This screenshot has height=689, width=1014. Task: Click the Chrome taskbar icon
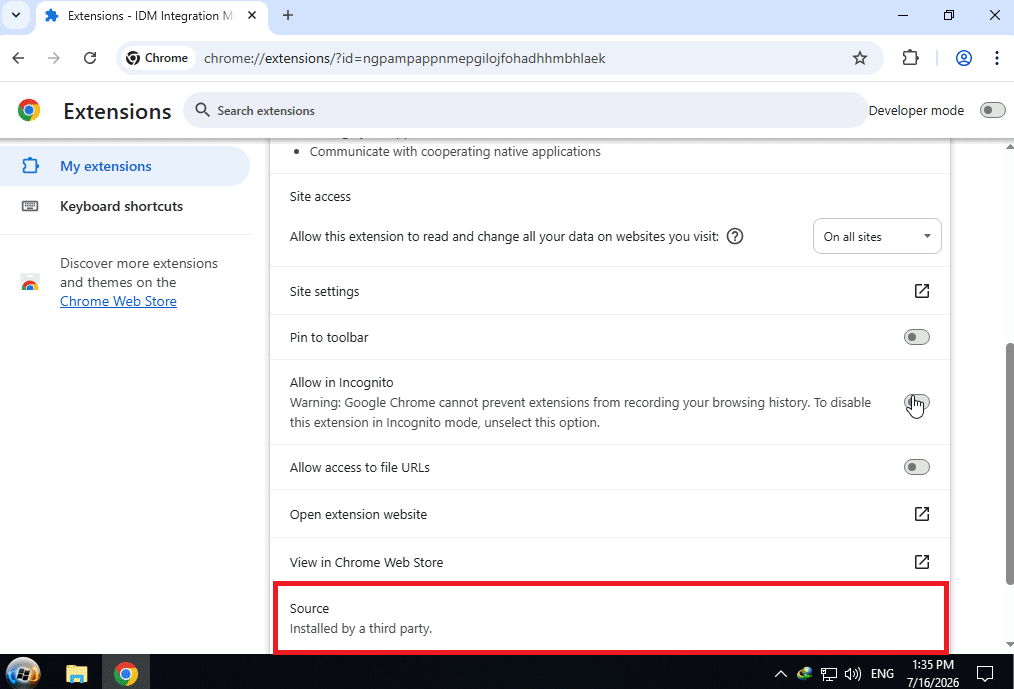pos(126,673)
